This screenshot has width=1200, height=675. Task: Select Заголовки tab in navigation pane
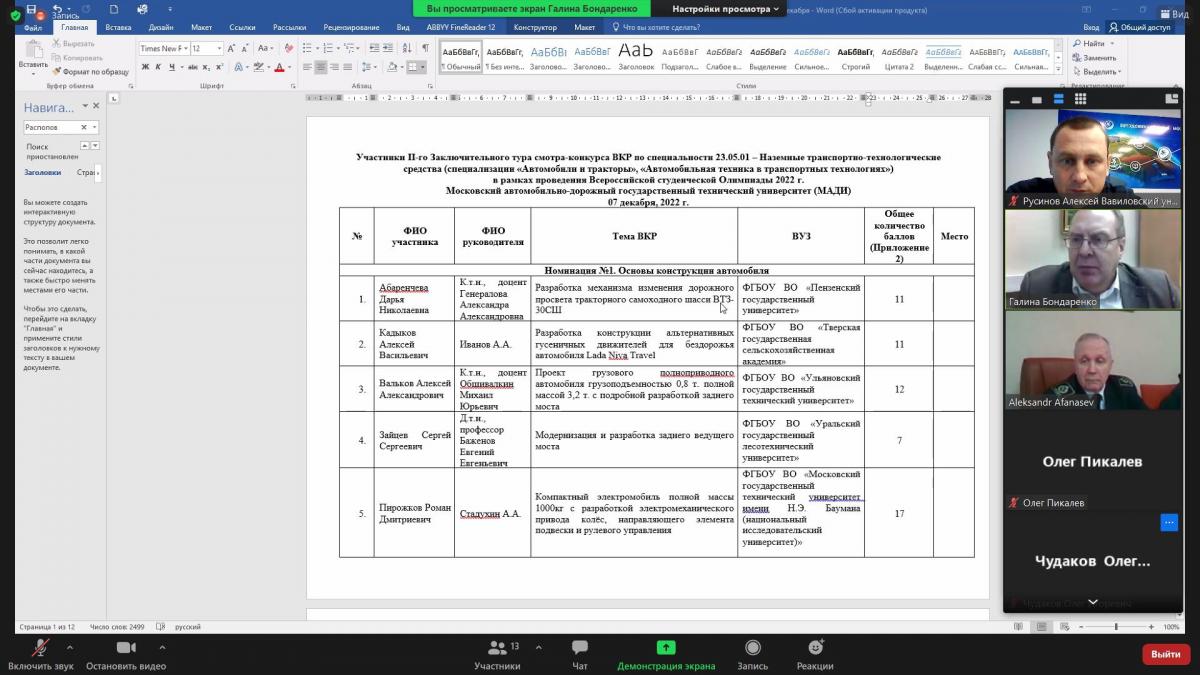tap(43, 172)
